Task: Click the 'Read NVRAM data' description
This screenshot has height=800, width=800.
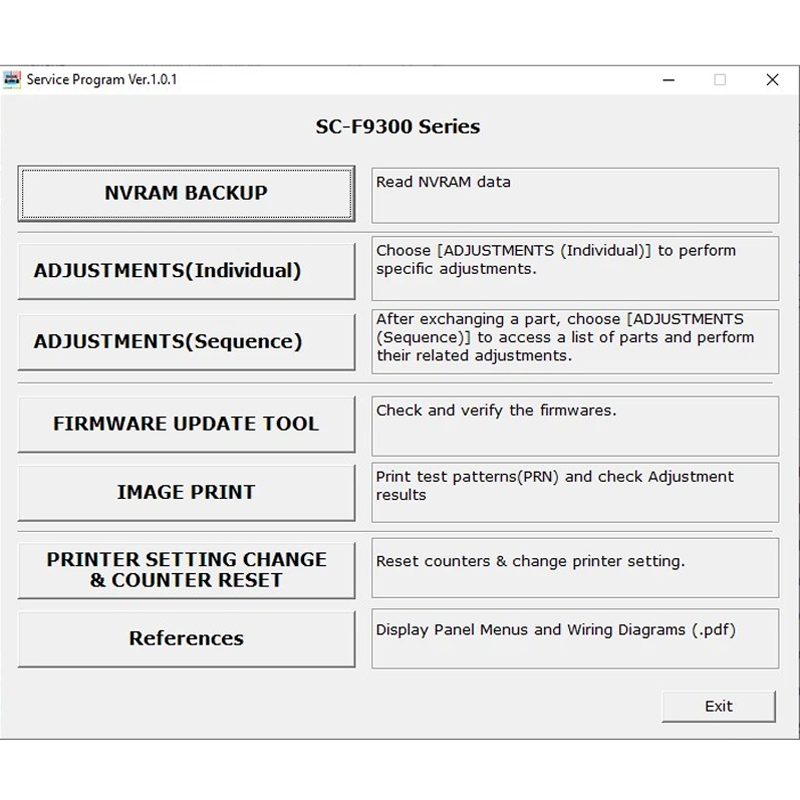Action: point(443,182)
